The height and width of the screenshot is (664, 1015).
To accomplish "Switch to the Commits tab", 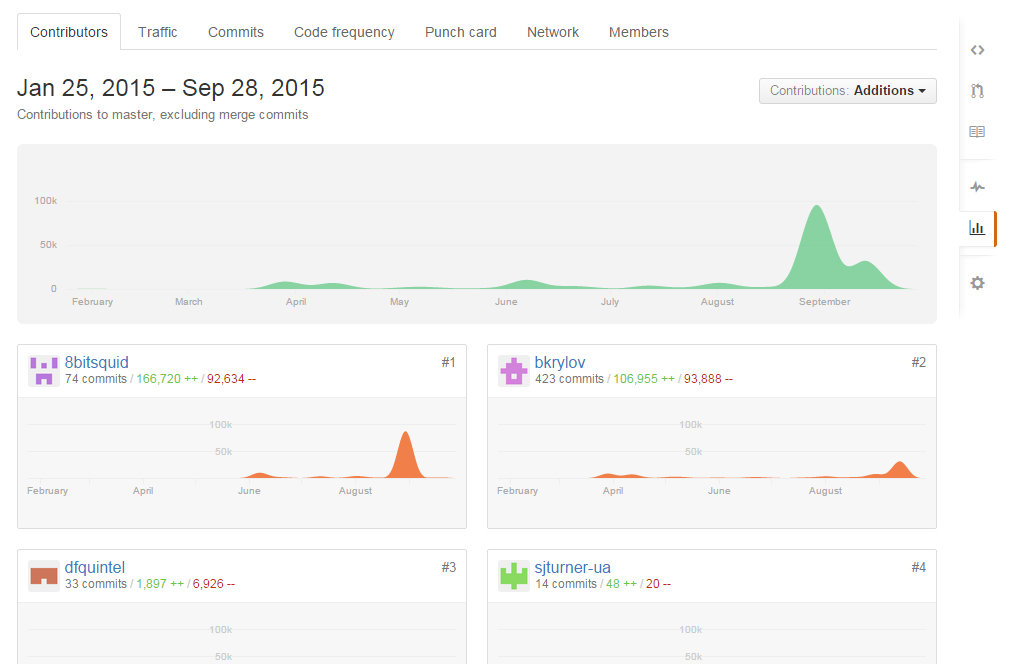I will coord(236,32).
